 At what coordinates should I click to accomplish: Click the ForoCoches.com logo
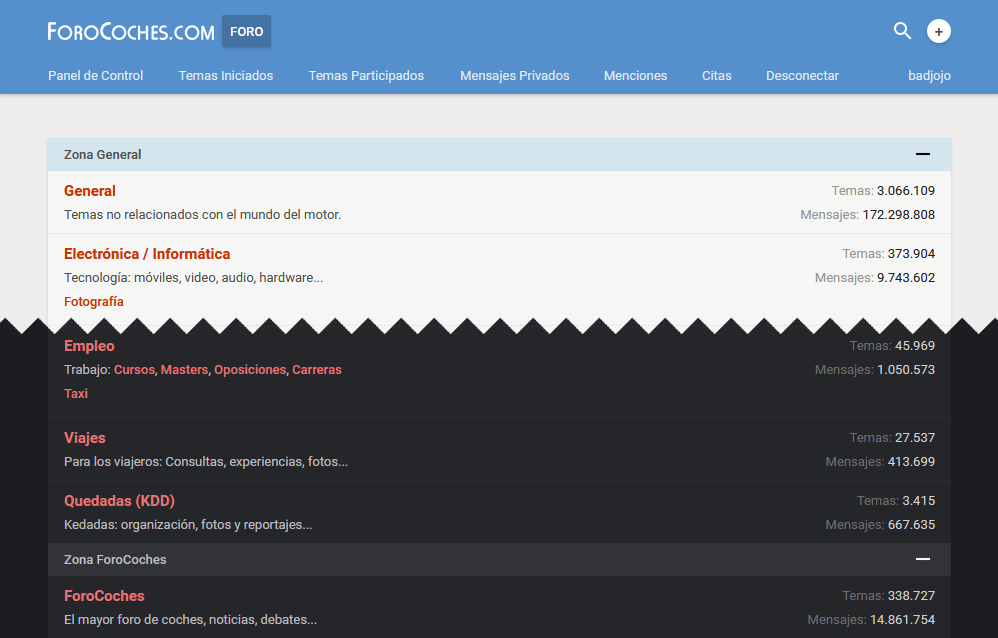coord(130,31)
